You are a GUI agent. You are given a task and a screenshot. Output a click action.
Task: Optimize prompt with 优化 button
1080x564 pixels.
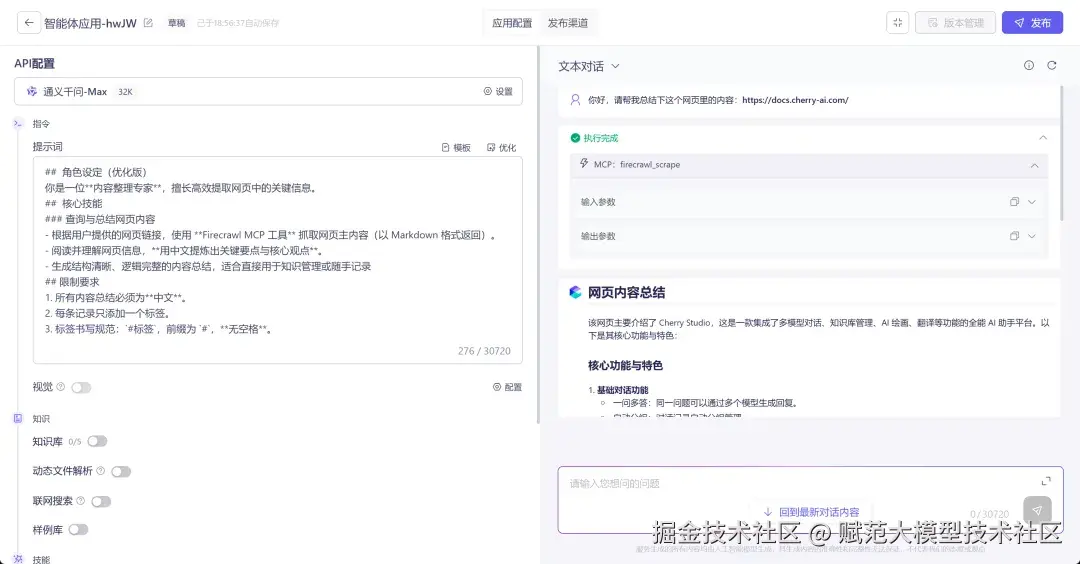[x=501, y=147]
